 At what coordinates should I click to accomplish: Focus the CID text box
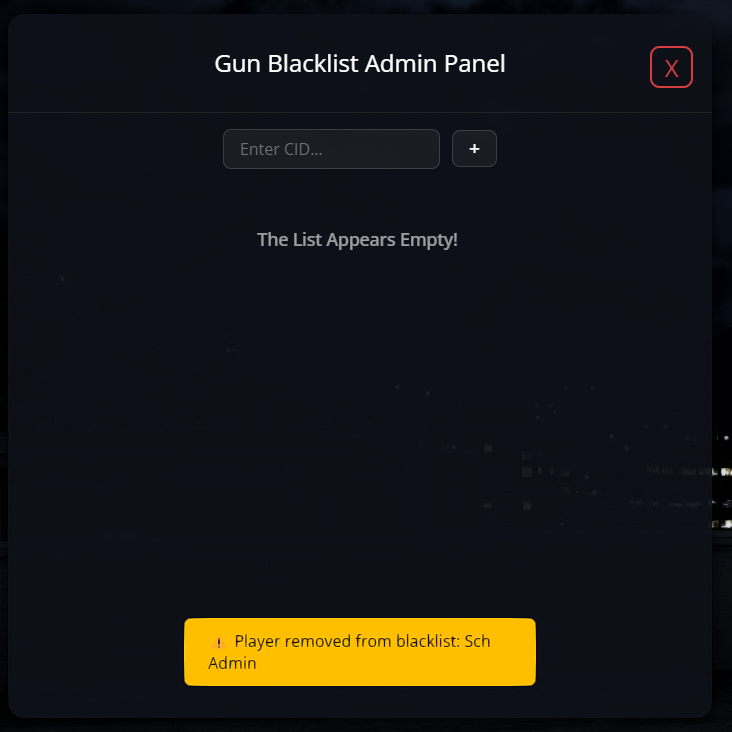331,149
